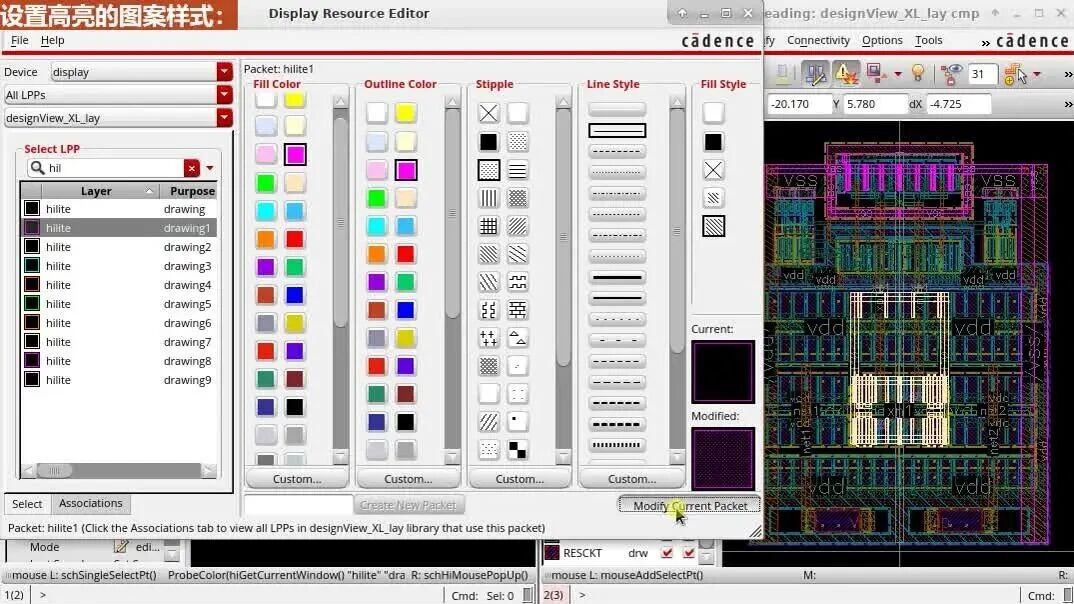Click the magnifier search icon in Select LPP
Screen dimensions: 1074x604
(38, 168)
